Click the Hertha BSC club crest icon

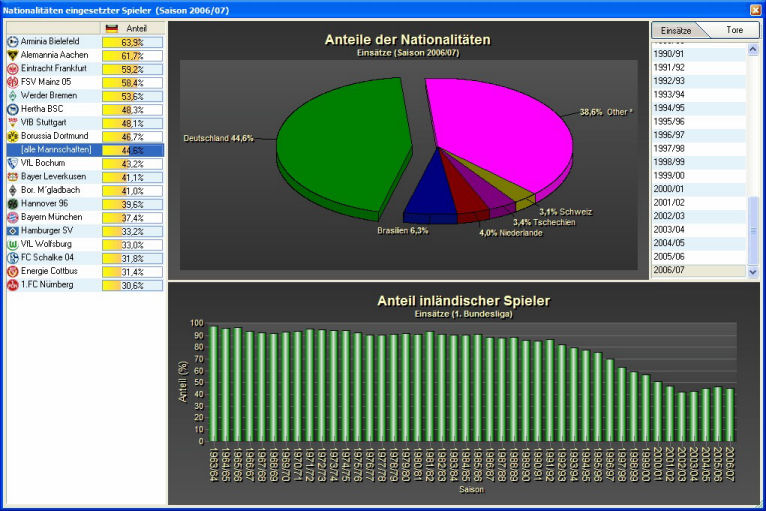[x=13, y=109]
